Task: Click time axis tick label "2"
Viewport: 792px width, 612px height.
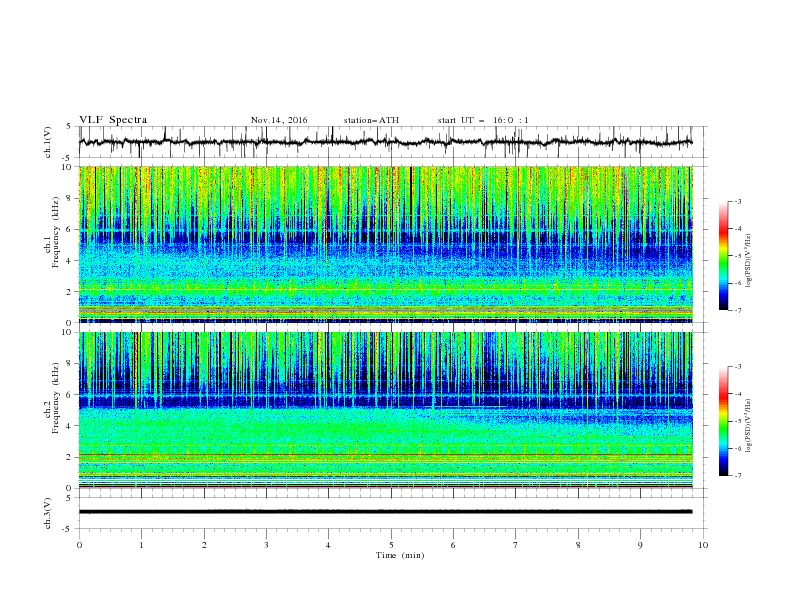Action: coord(204,545)
